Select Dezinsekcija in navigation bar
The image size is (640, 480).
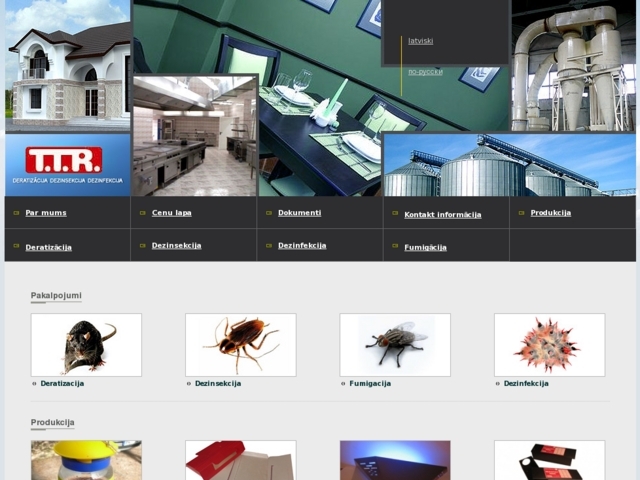pos(176,245)
